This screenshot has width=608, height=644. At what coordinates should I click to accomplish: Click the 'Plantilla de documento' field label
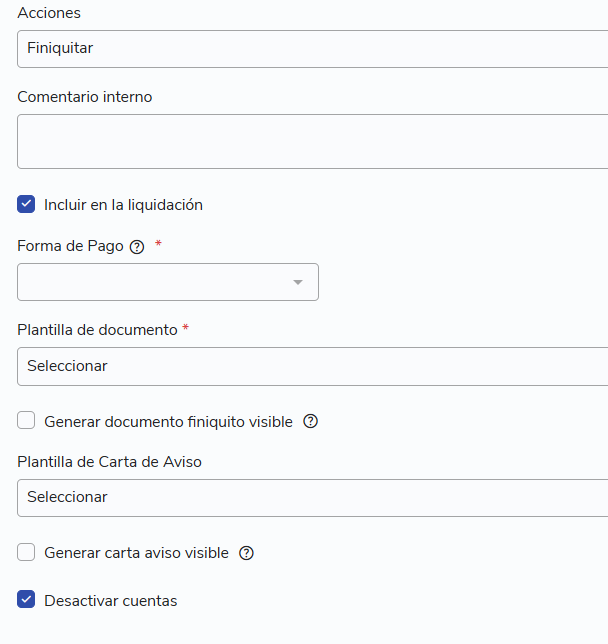pyautogui.click(x=97, y=330)
